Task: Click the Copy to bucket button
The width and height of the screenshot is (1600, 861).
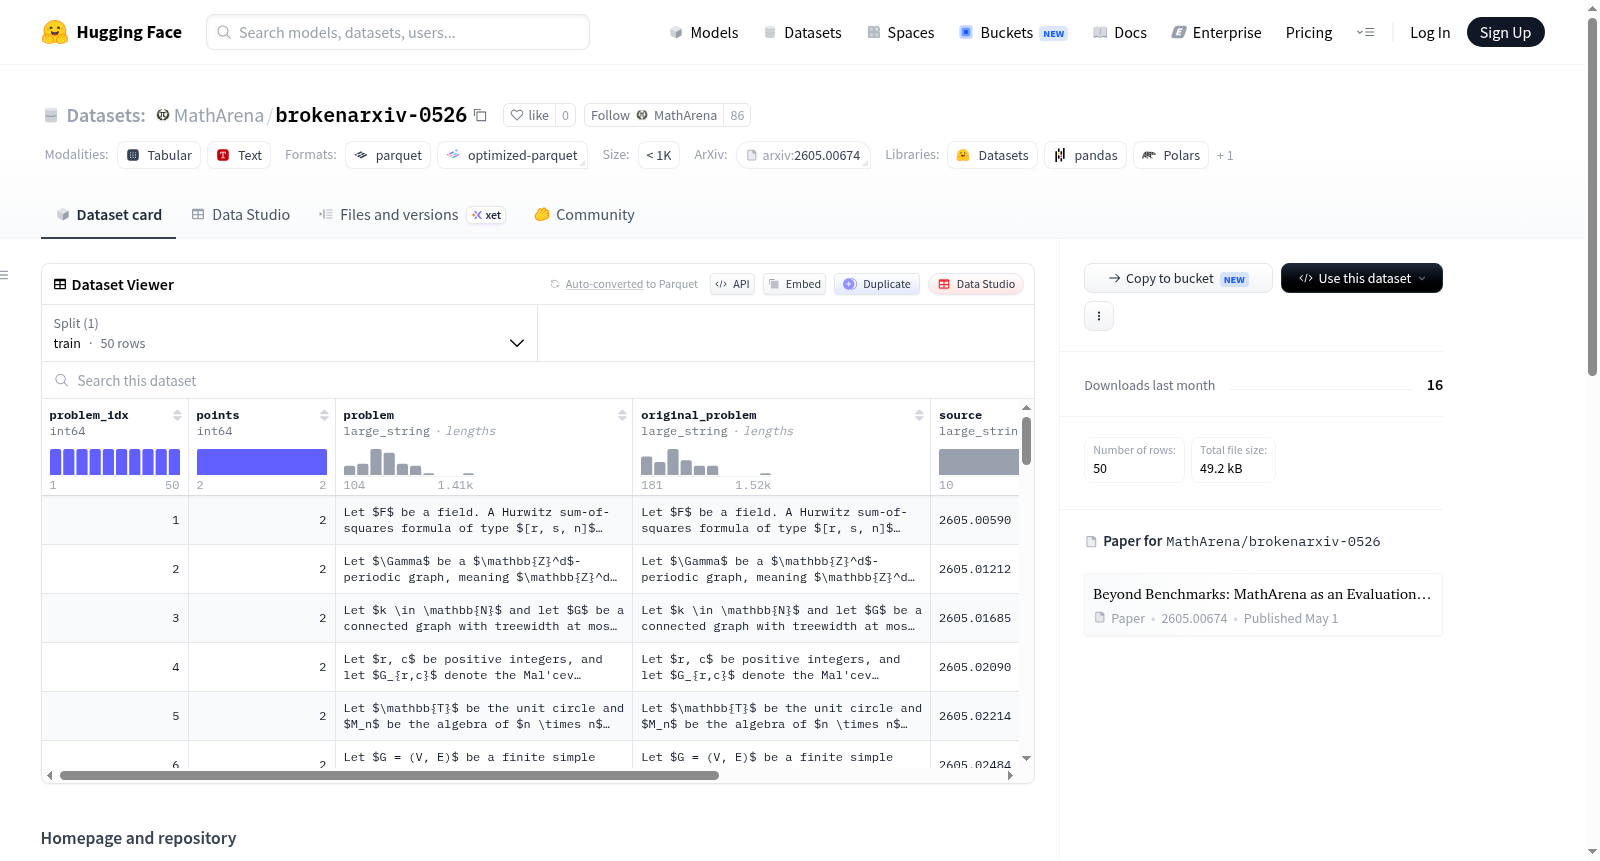Action: coord(1178,278)
